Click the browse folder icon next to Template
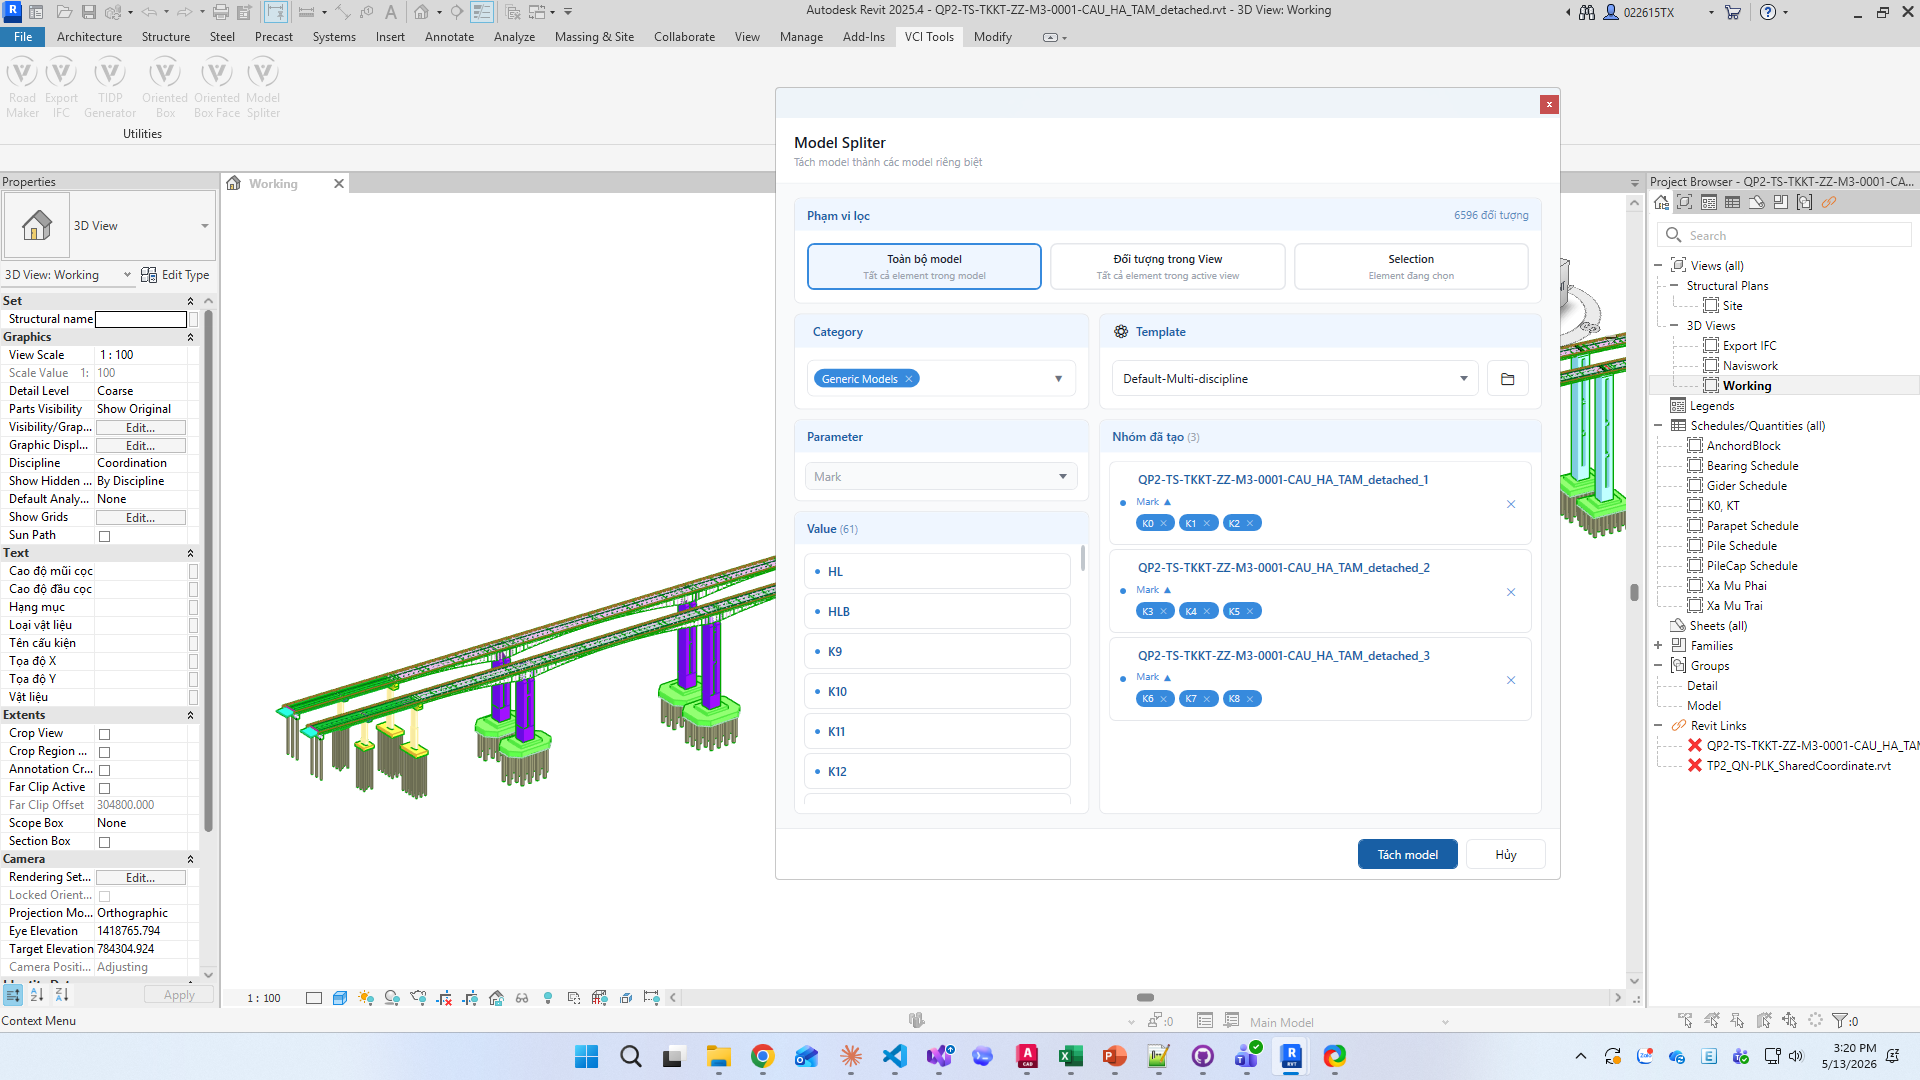1920x1080 pixels. point(1508,379)
